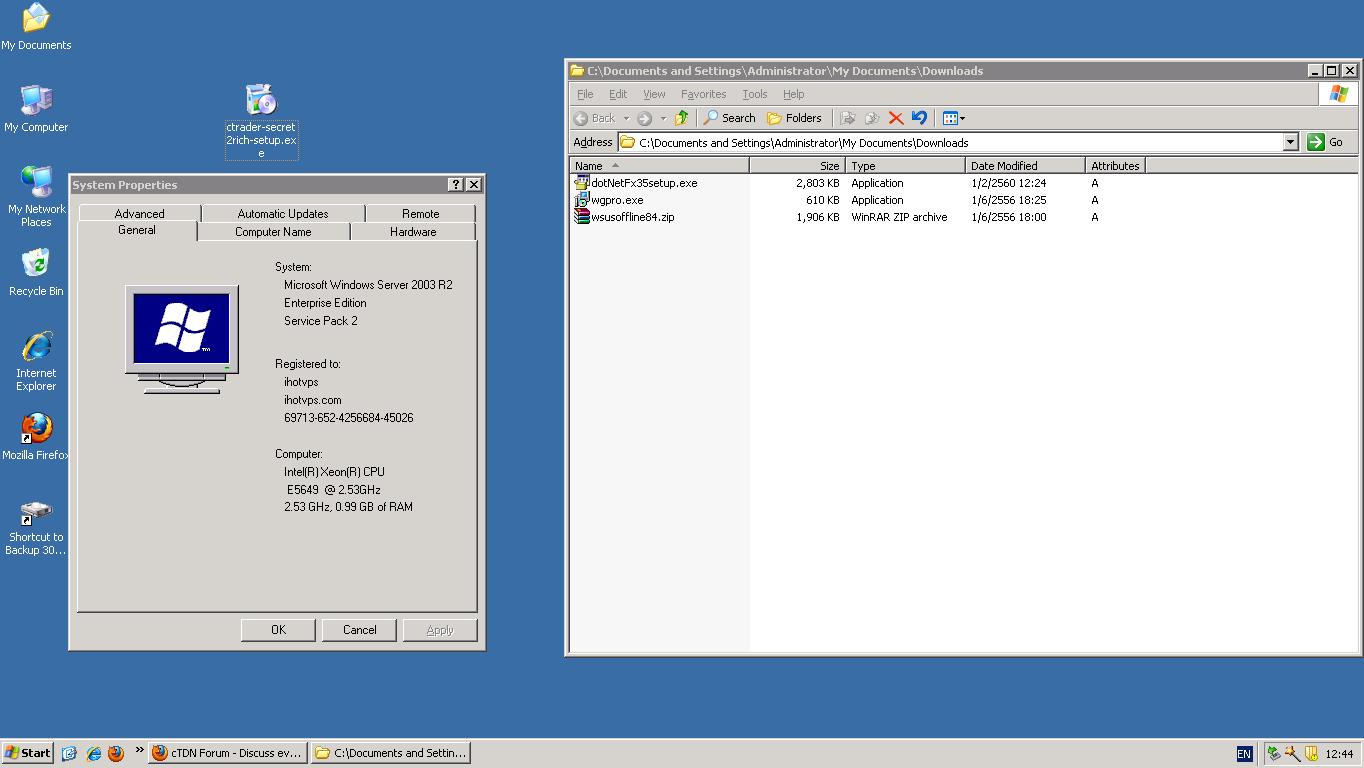Toggle the Folders pane button

tap(794, 118)
